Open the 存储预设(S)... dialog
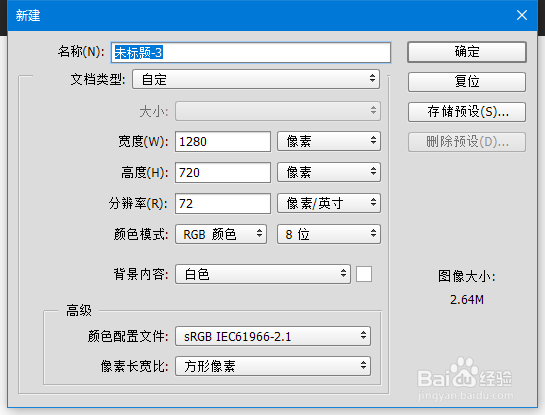 [467, 112]
